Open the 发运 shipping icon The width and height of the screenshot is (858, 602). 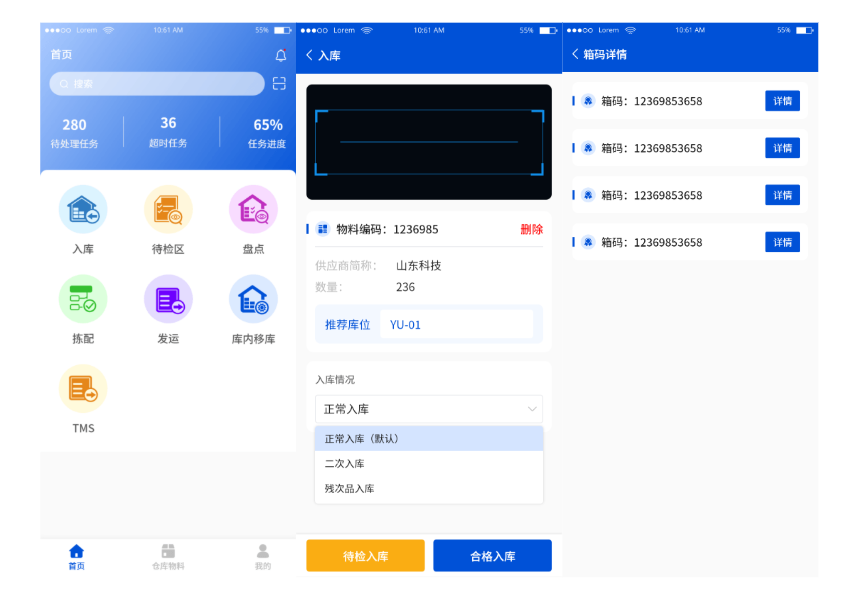pos(168,299)
